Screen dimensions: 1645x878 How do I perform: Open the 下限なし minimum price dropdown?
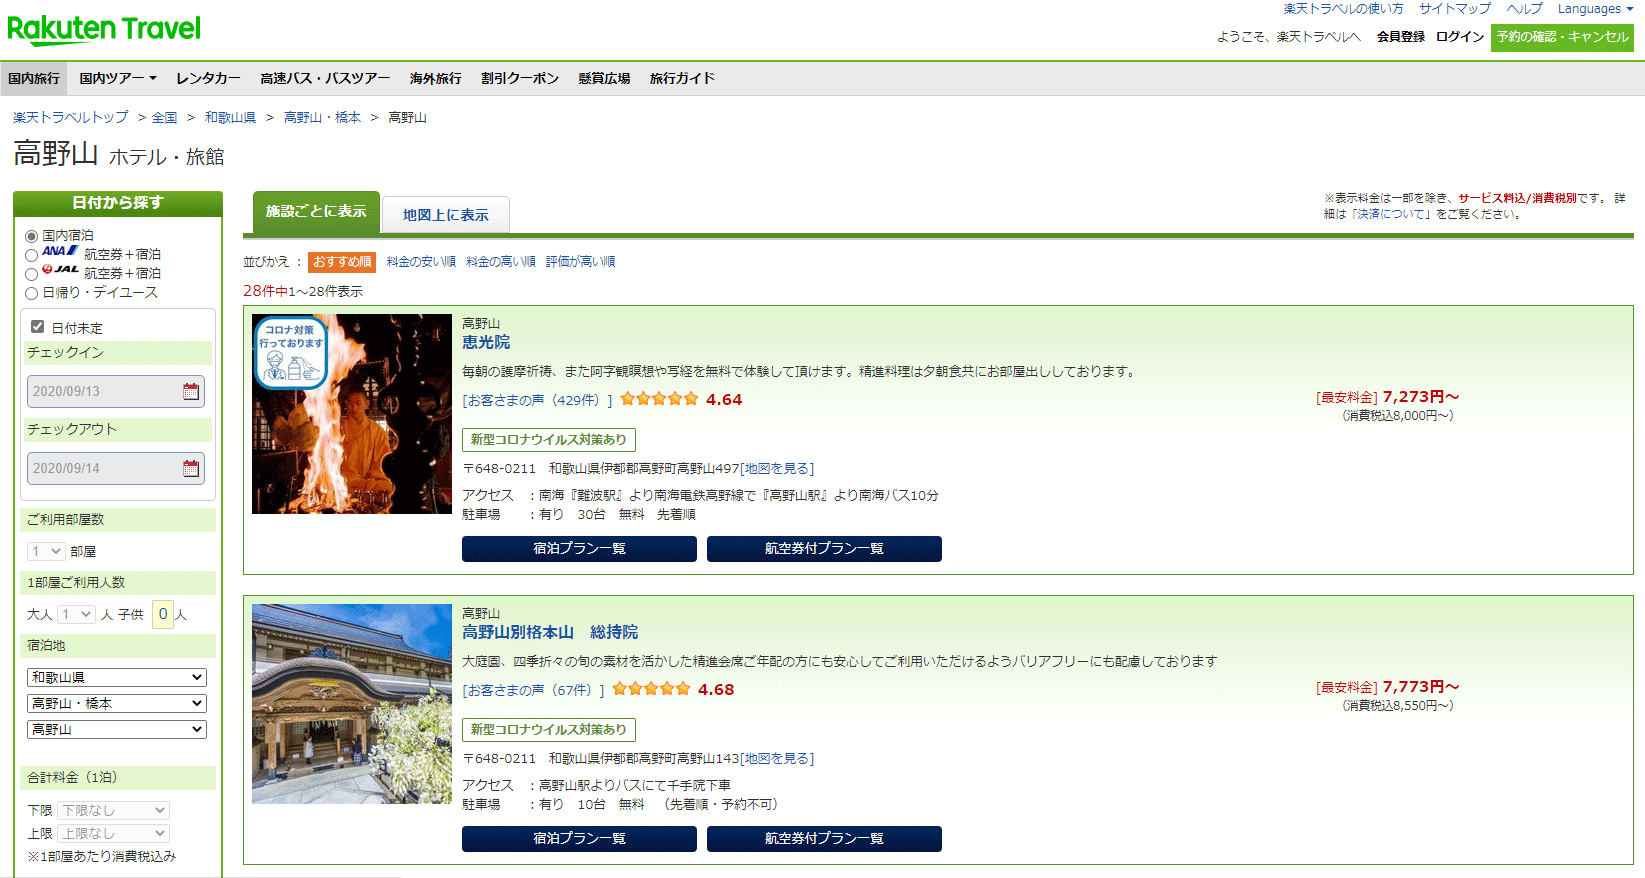113,810
